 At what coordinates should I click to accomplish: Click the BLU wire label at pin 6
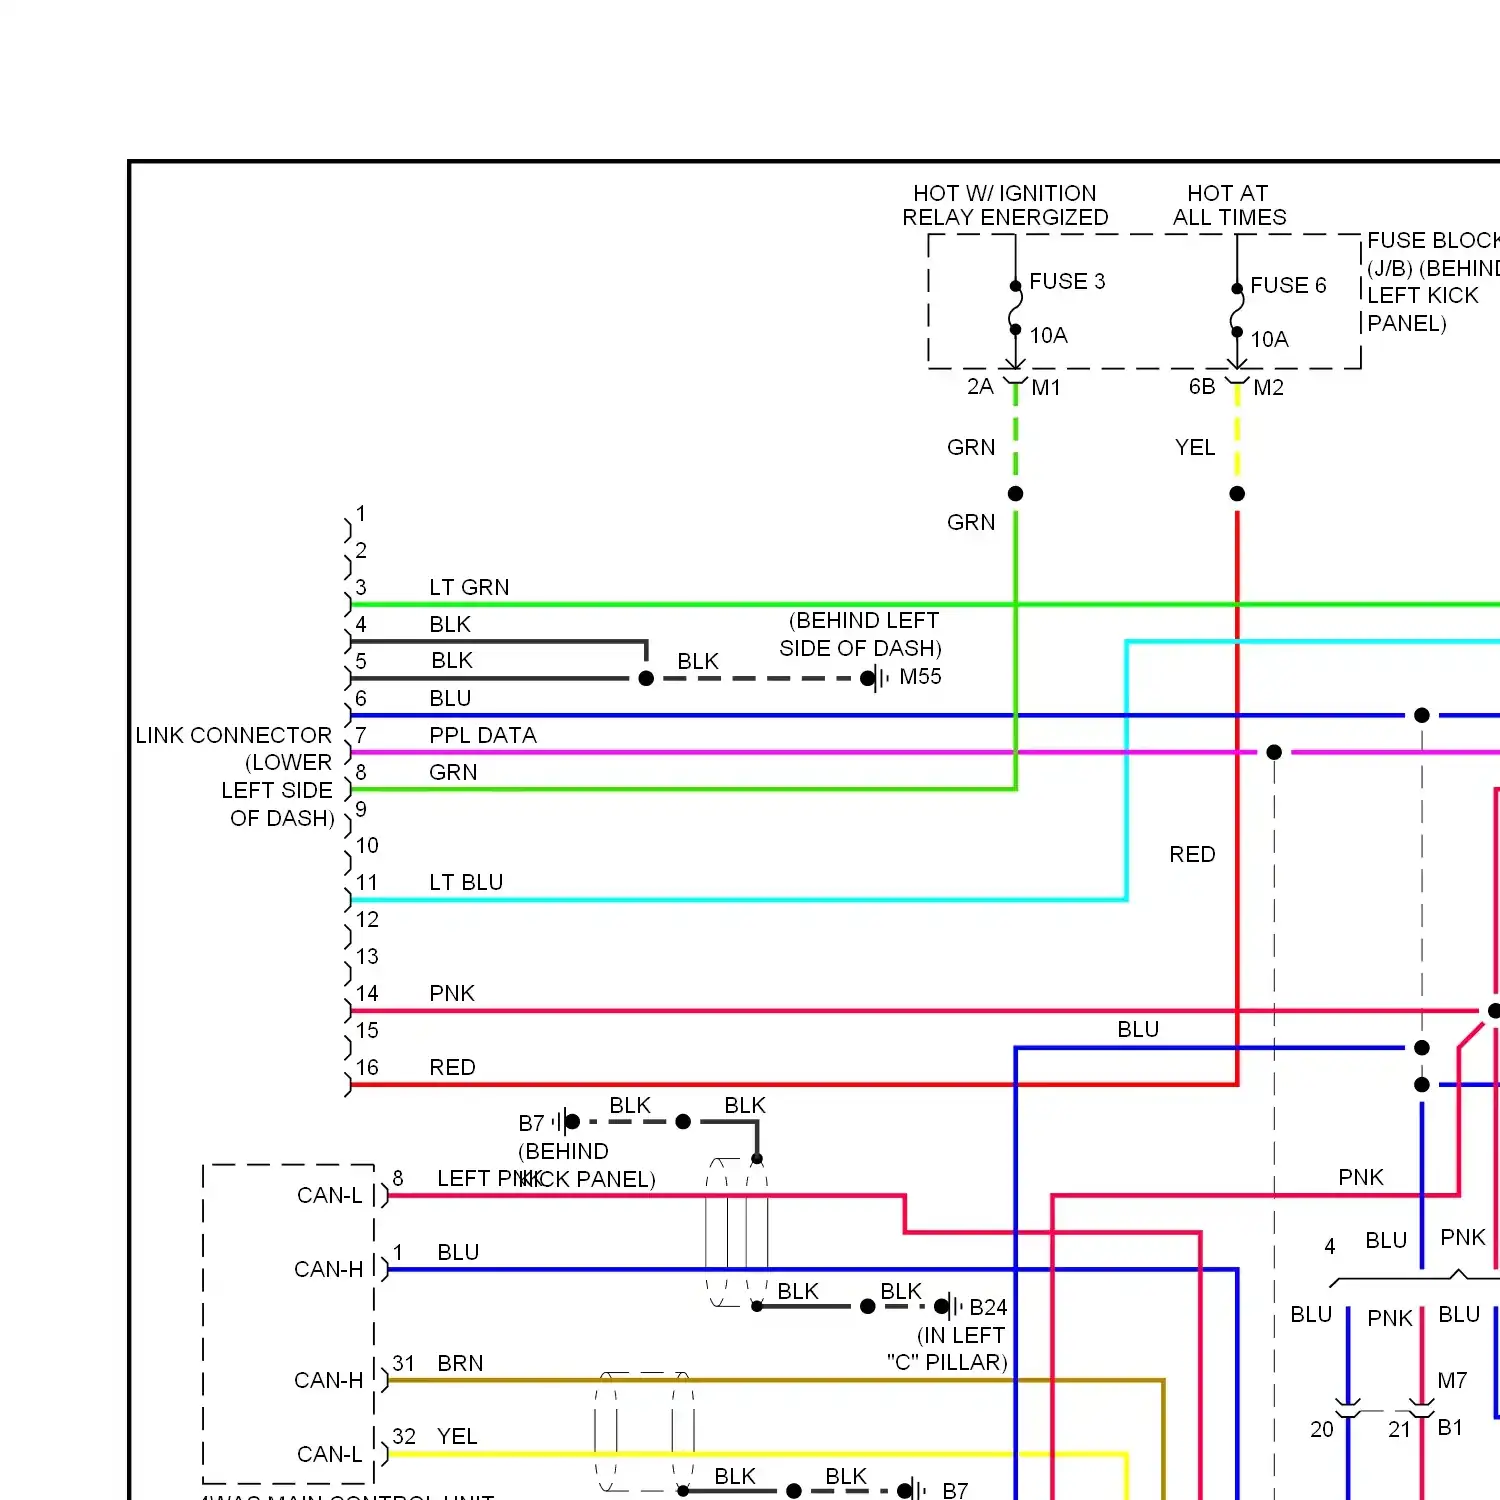click(450, 698)
